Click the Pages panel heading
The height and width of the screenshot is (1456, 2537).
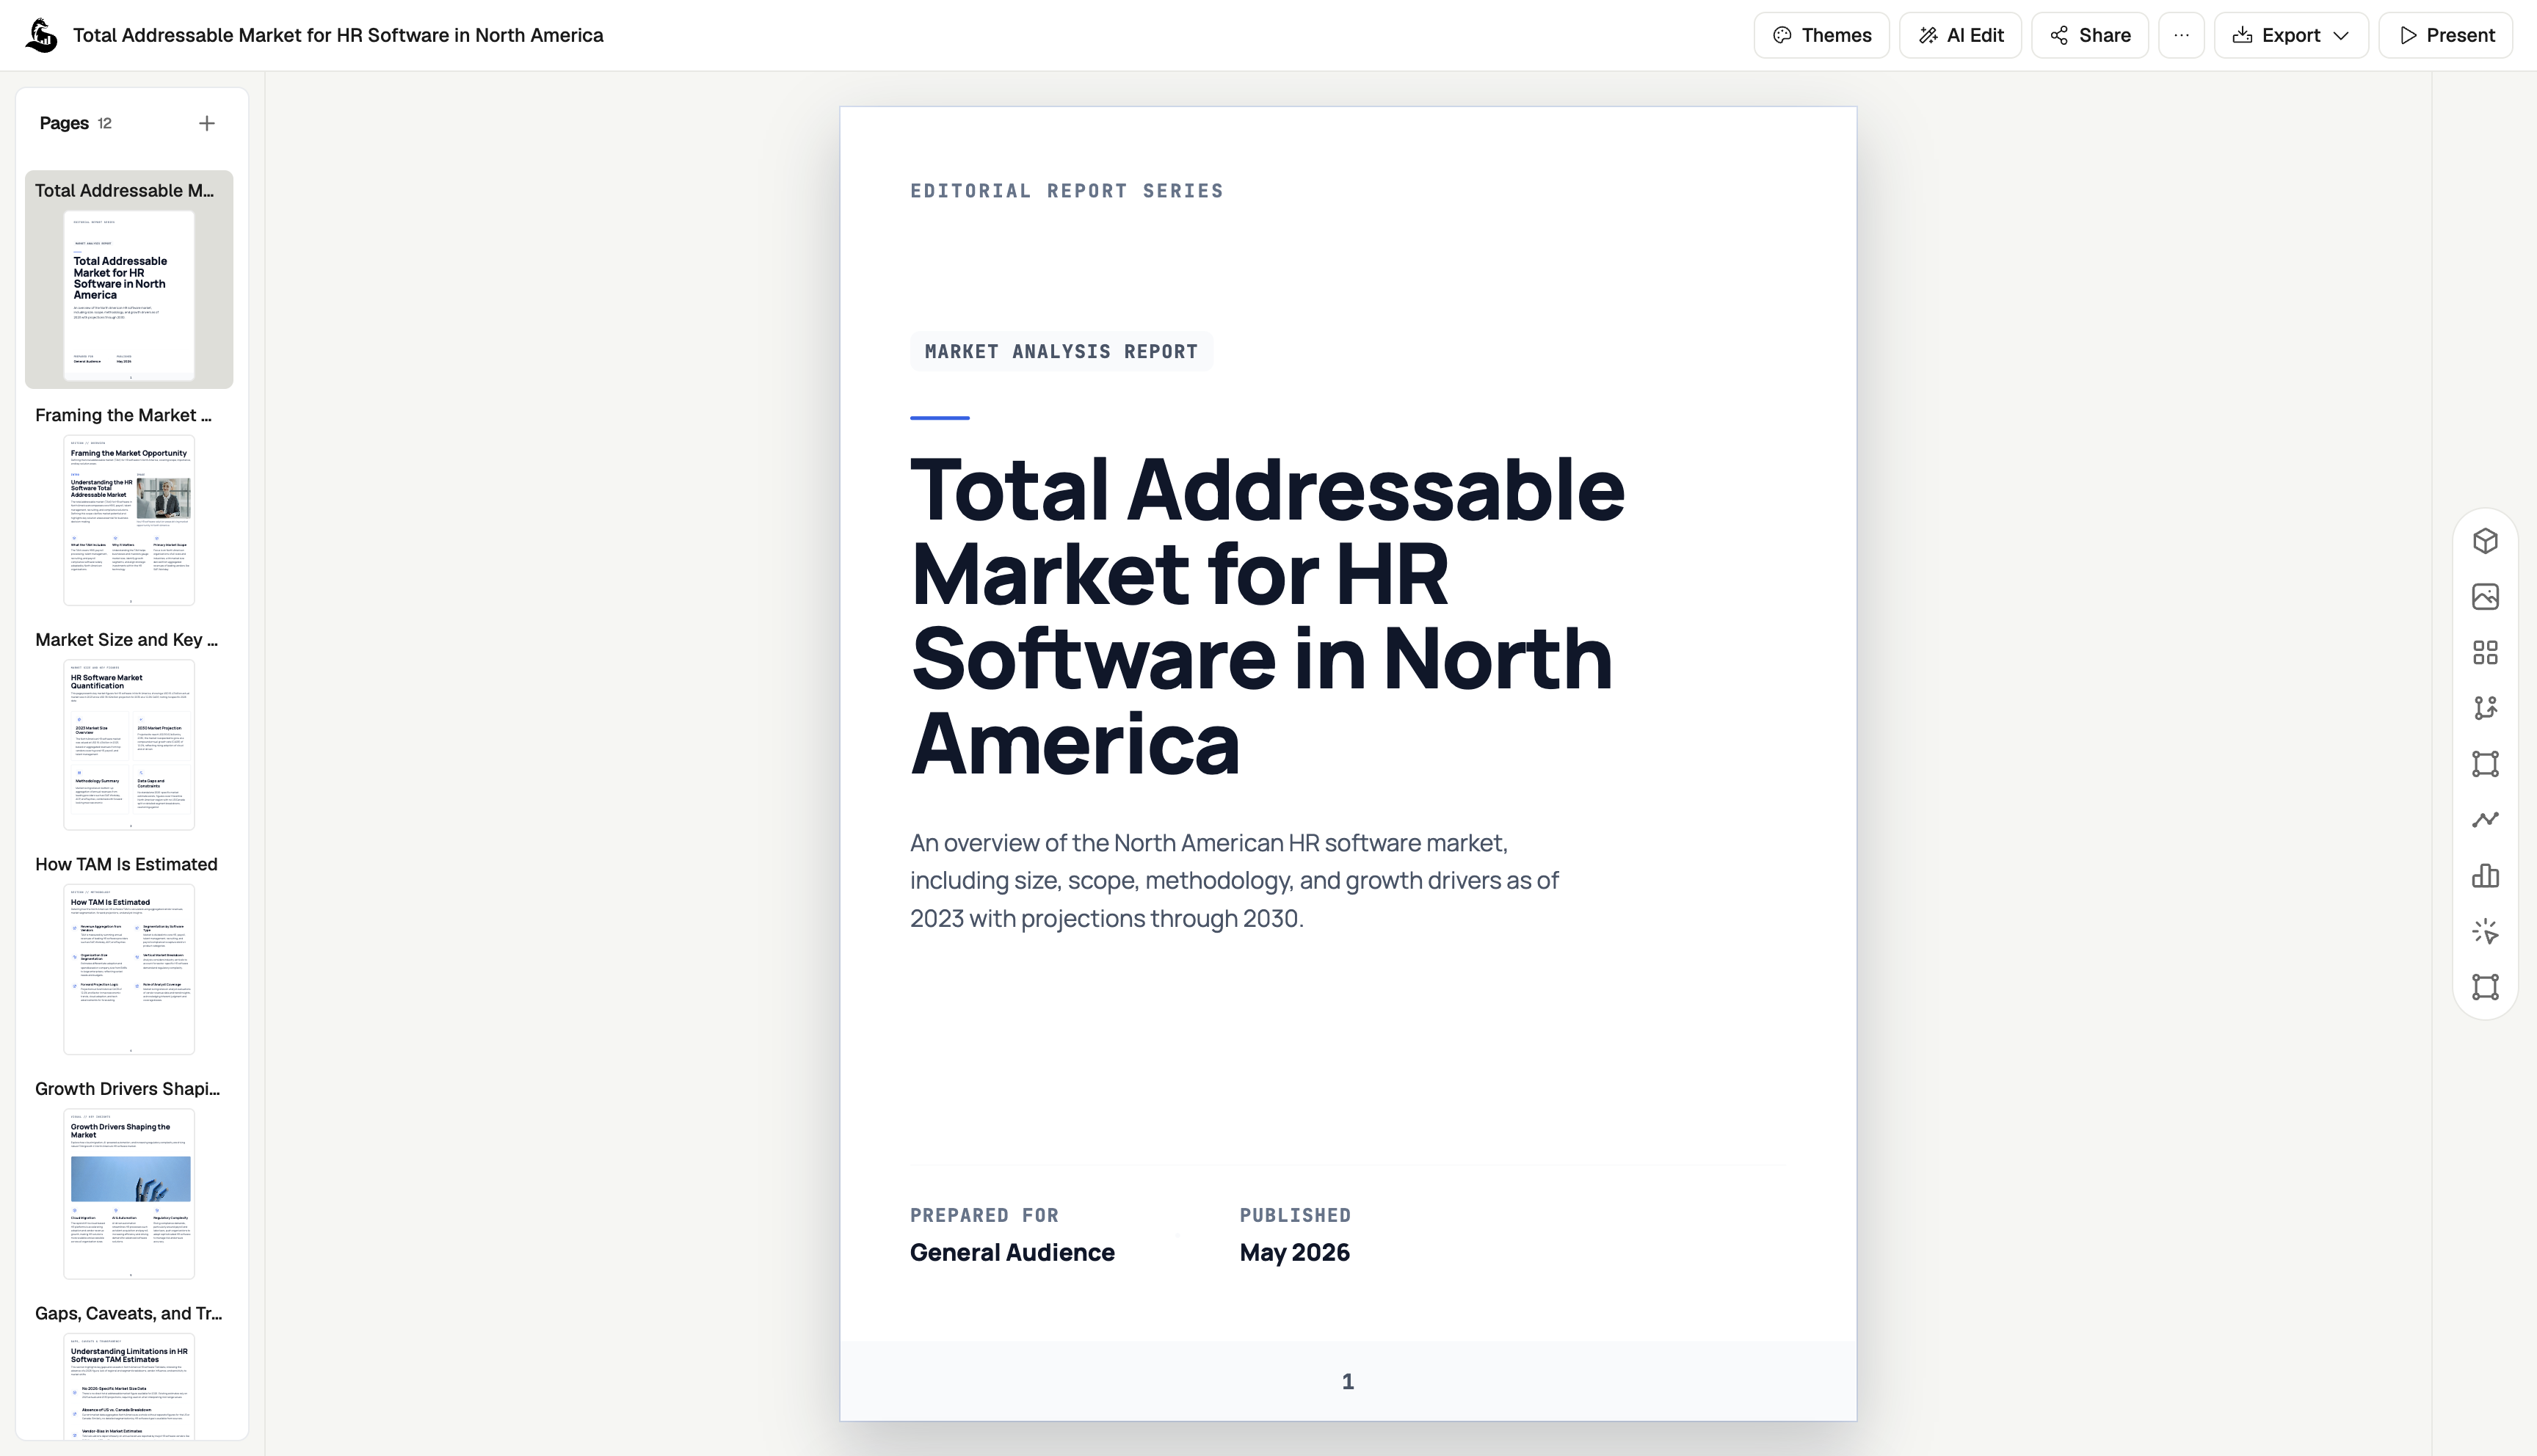tap(64, 123)
